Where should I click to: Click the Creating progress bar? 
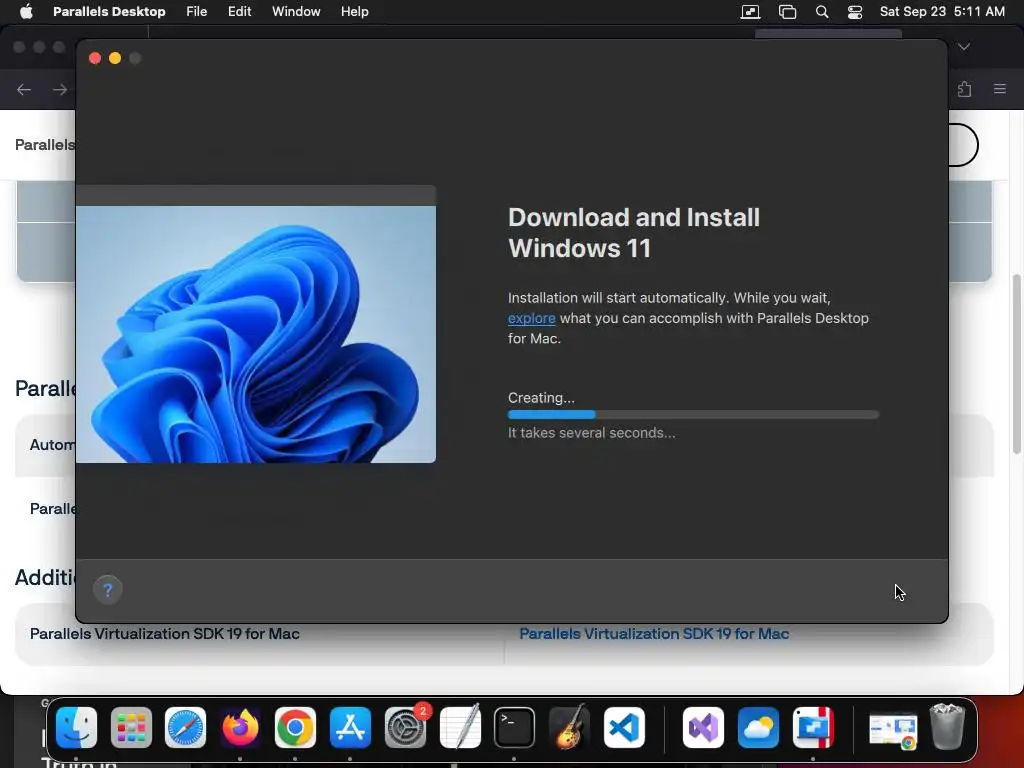pos(694,415)
